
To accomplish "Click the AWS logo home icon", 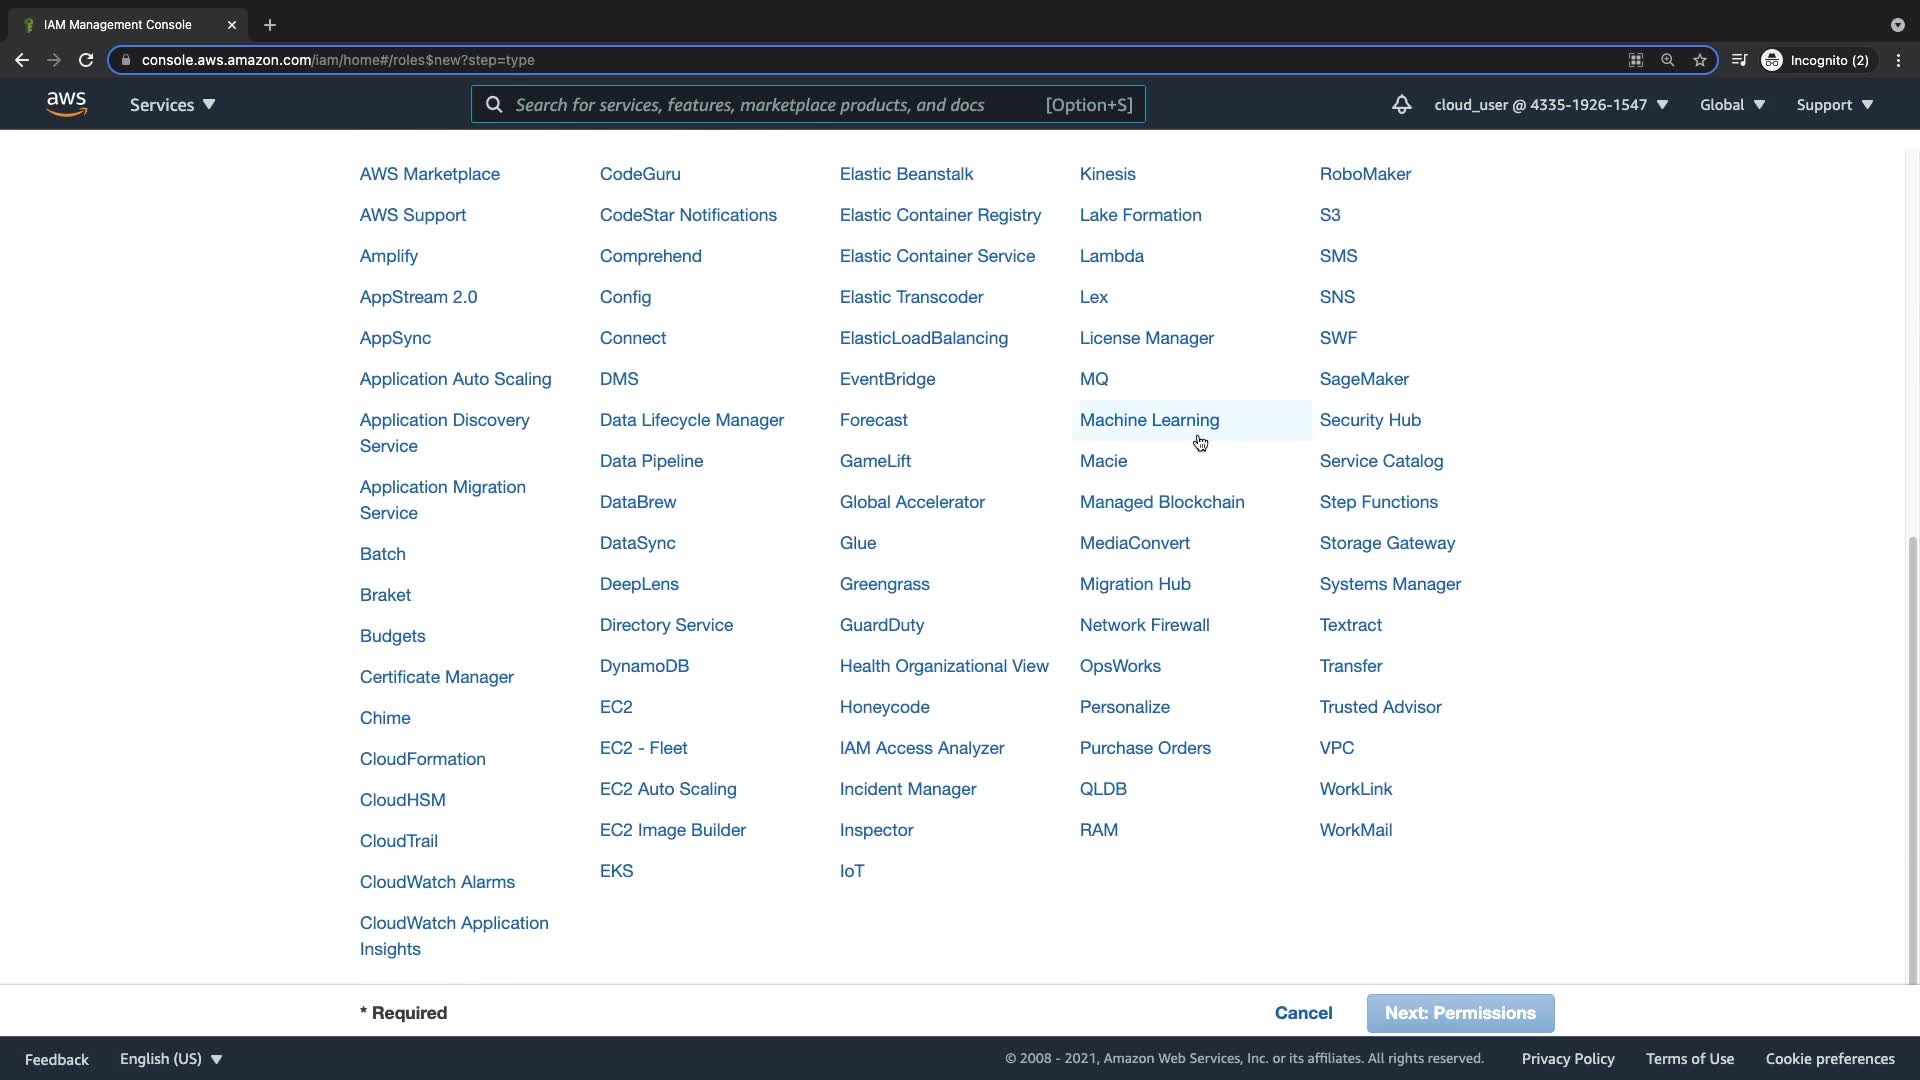I will (x=66, y=104).
